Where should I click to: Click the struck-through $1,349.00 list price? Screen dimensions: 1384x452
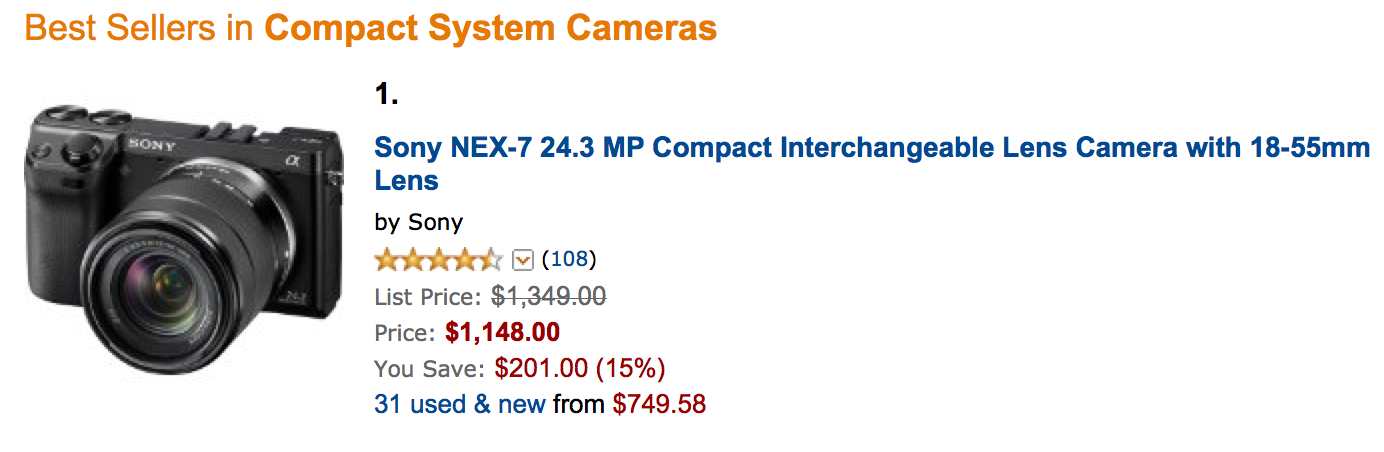coord(549,296)
